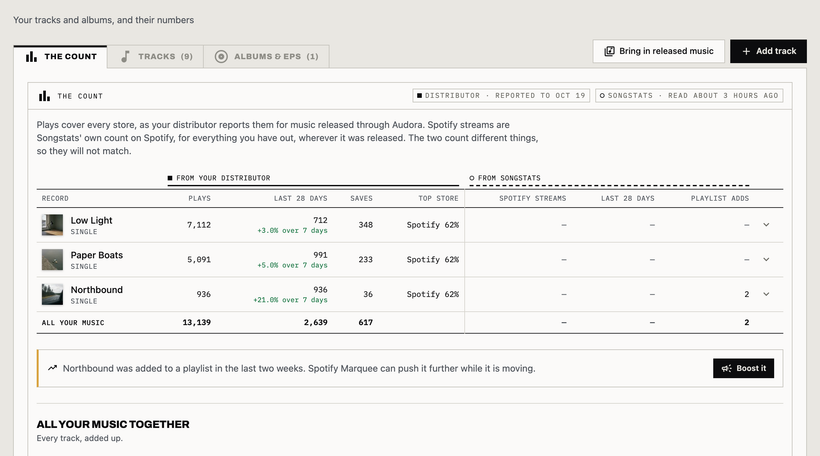This screenshot has height=456, width=820.
Task: Expand the Paper Boats row
Action: coord(766,259)
